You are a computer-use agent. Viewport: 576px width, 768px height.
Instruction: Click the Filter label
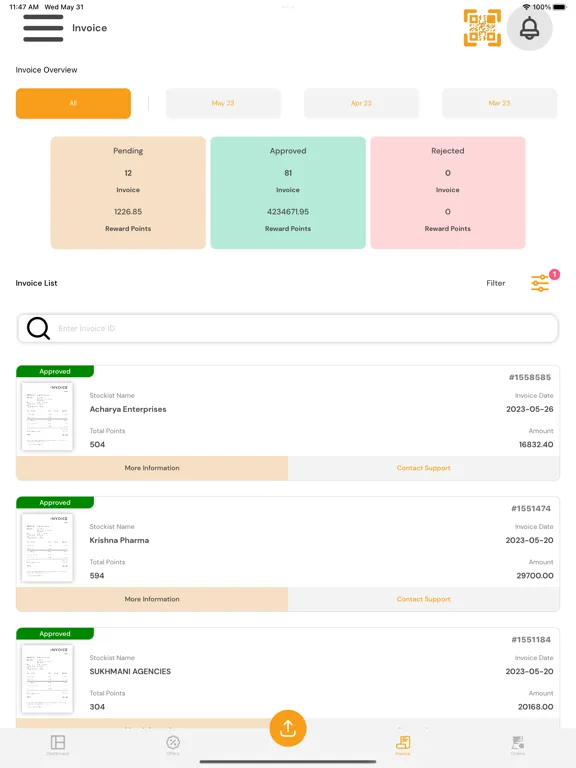click(x=496, y=283)
